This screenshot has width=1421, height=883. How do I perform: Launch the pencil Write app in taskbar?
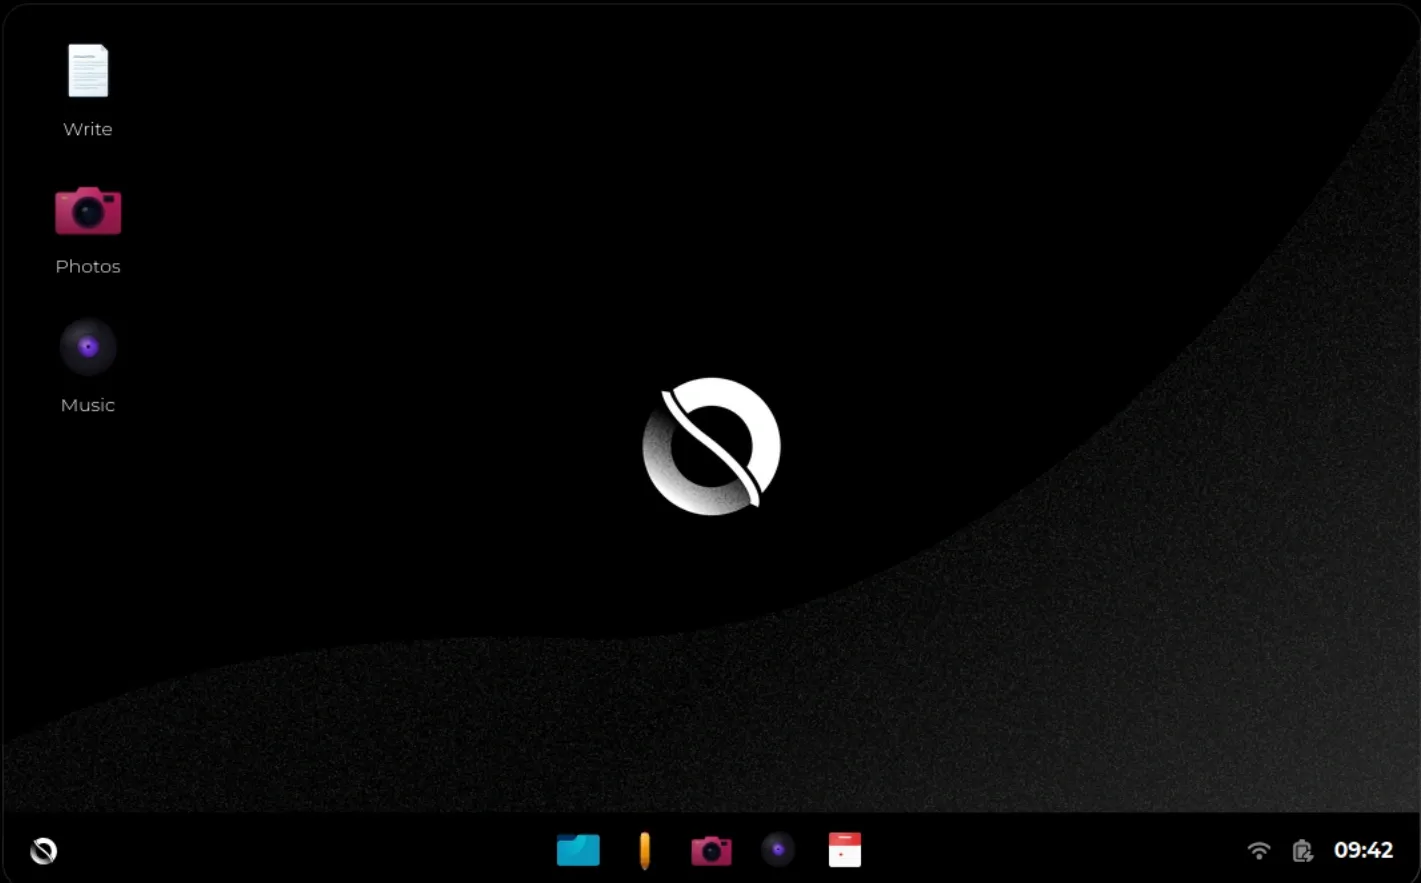click(644, 851)
